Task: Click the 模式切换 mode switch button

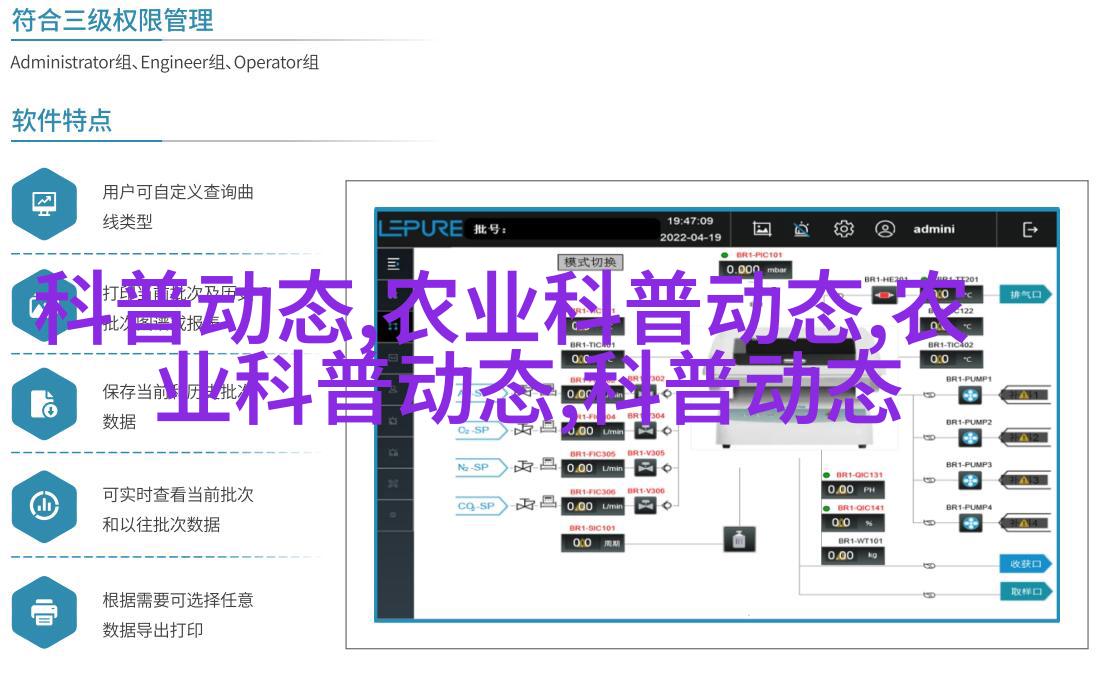Action: pos(590,262)
